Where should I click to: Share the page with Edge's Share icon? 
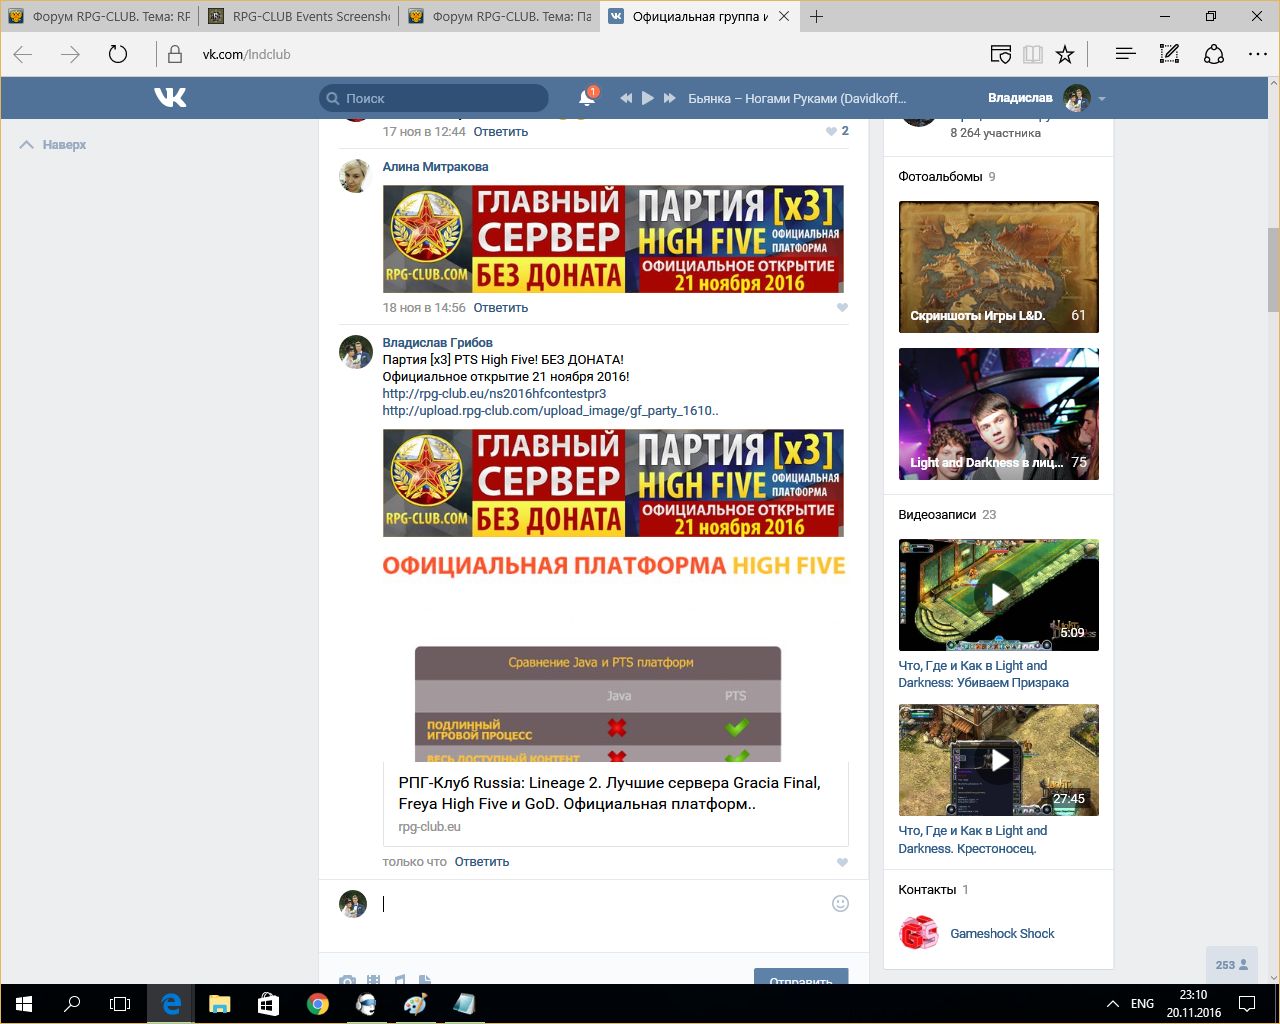coord(1213,54)
